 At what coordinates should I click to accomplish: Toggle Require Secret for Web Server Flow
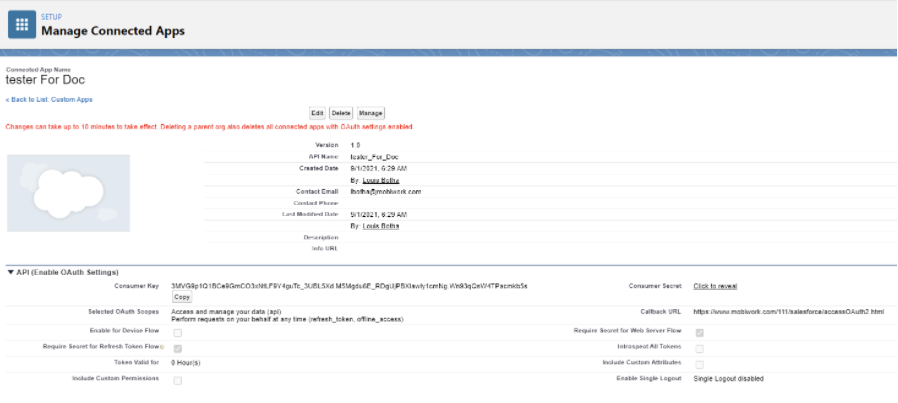pos(699,332)
